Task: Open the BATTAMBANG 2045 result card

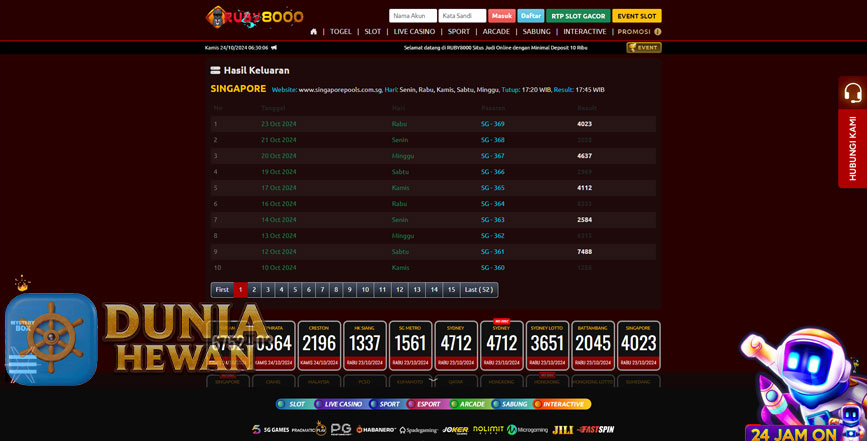Action: point(593,345)
